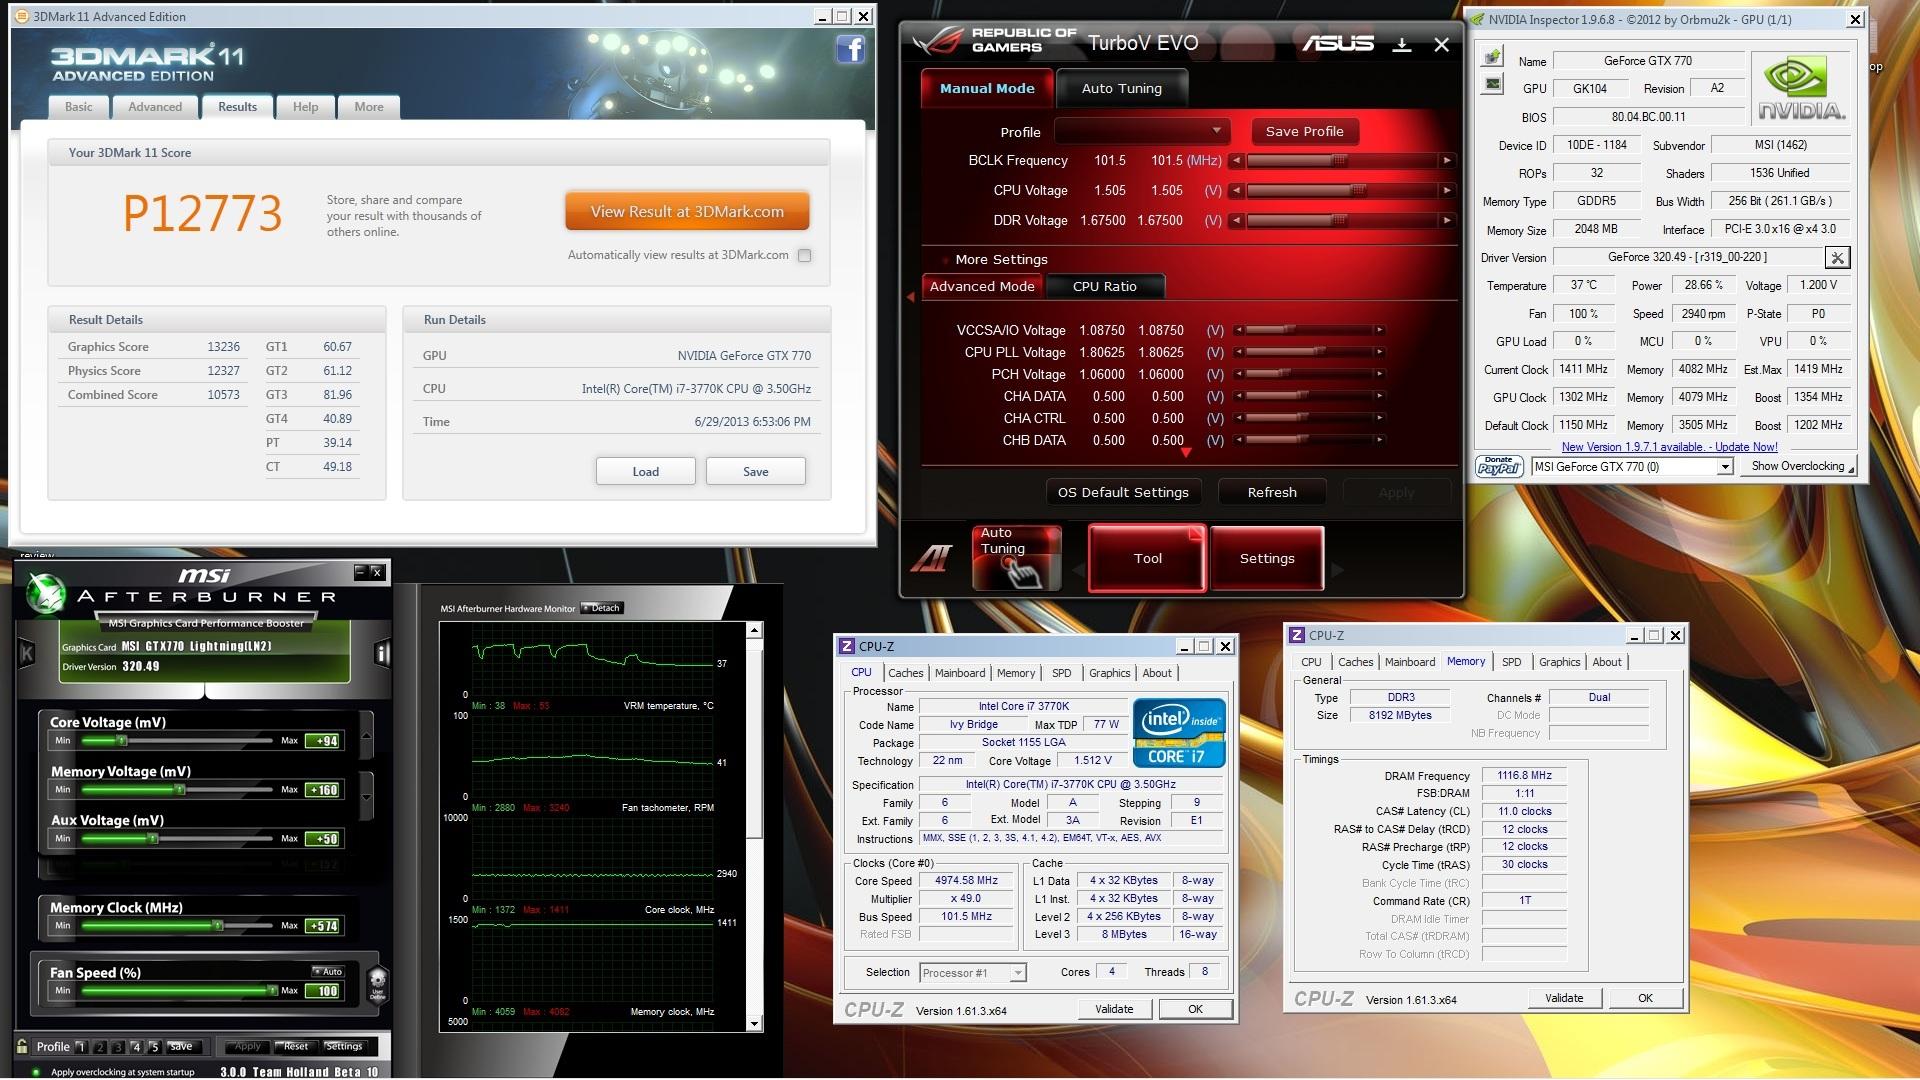1920x1080 pixels.
Task: Click CPU Voltage increase arrow in TurboV
Action: [x=1446, y=190]
